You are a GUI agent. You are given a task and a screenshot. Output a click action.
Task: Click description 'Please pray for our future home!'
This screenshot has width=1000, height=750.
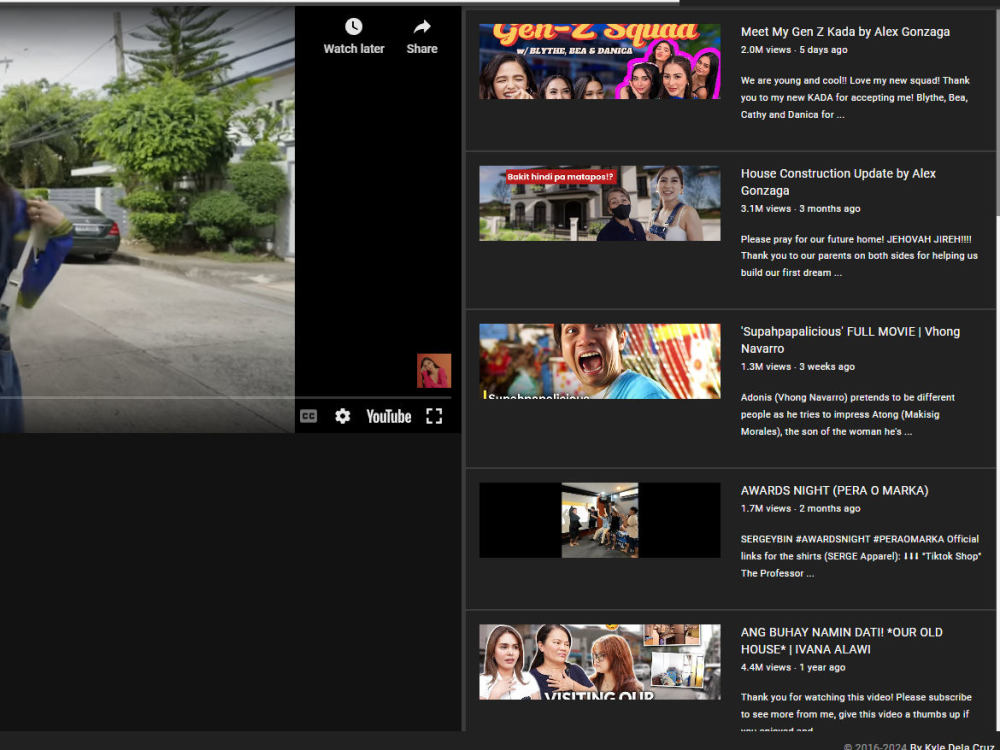tap(859, 256)
